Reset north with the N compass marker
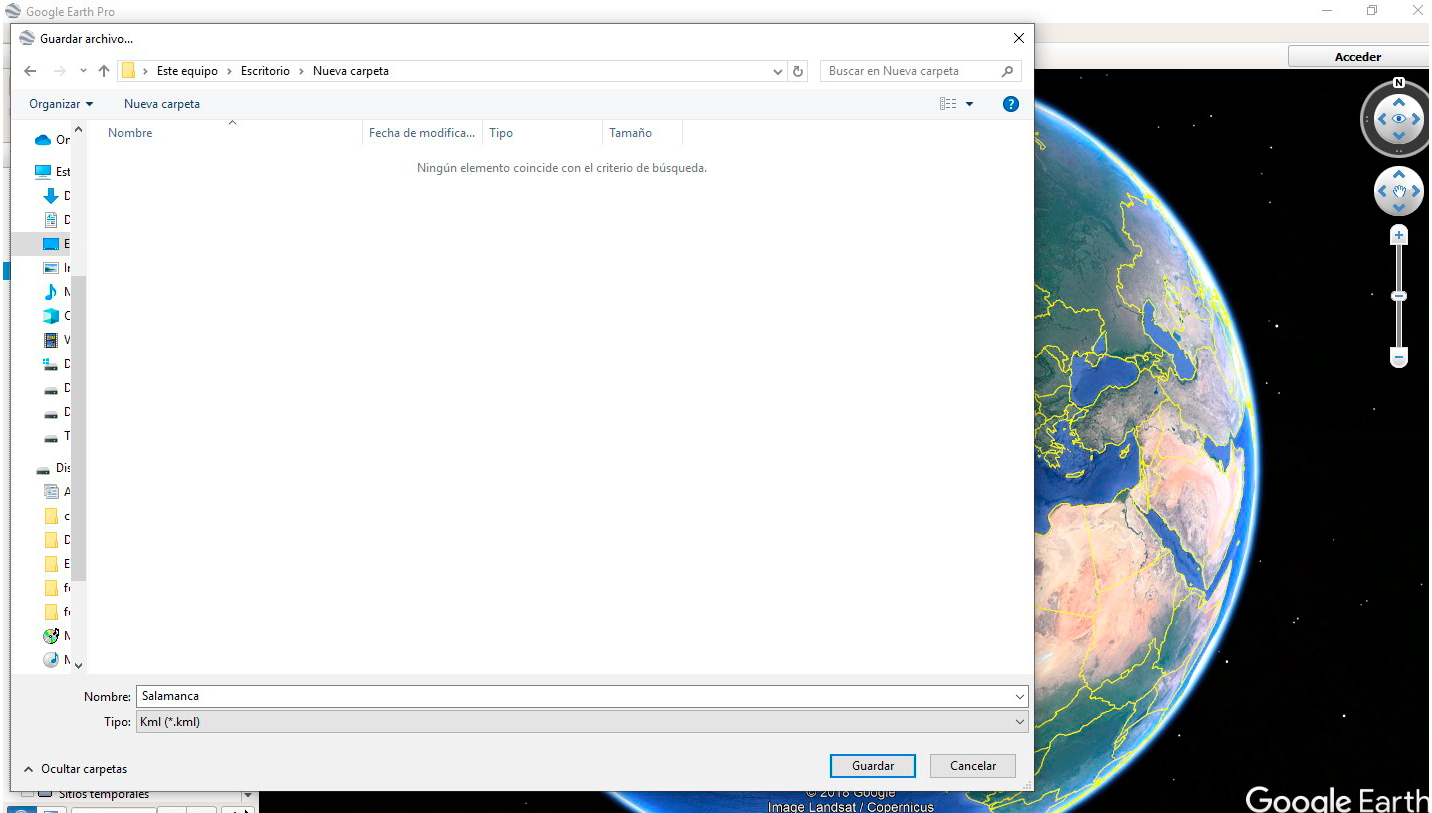Viewport: 1432px width, 813px height. pyautogui.click(x=1399, y=83)
